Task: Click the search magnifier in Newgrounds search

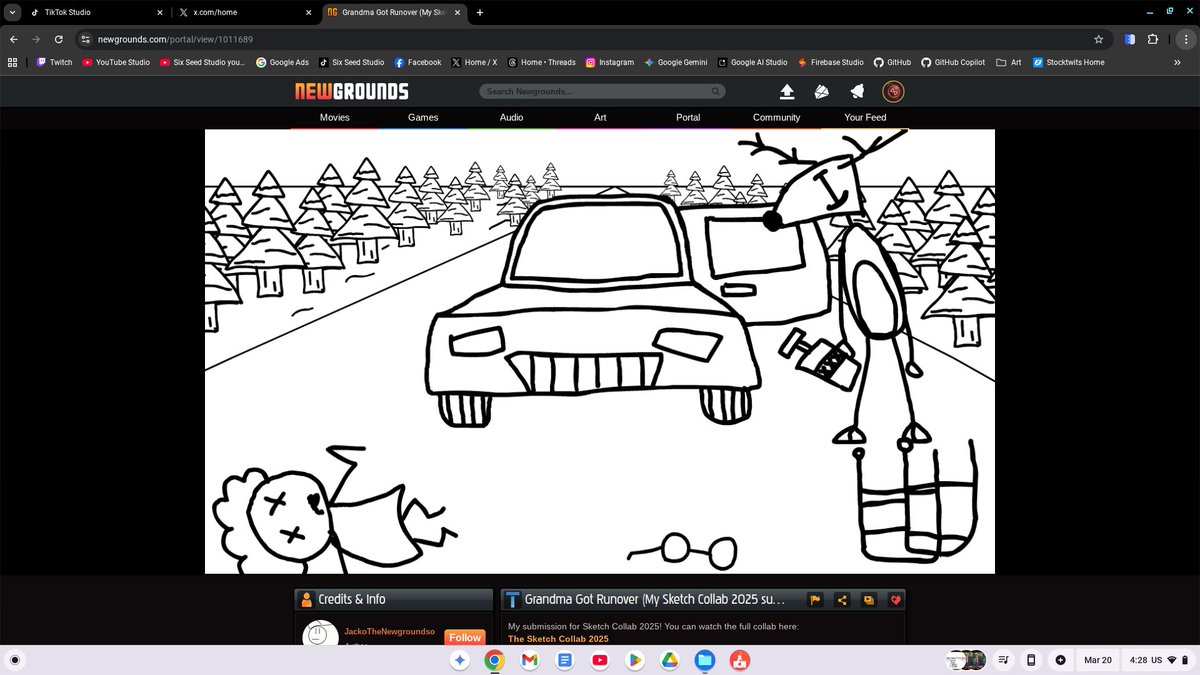Action: pyautogui.click(x=715, y=91)
